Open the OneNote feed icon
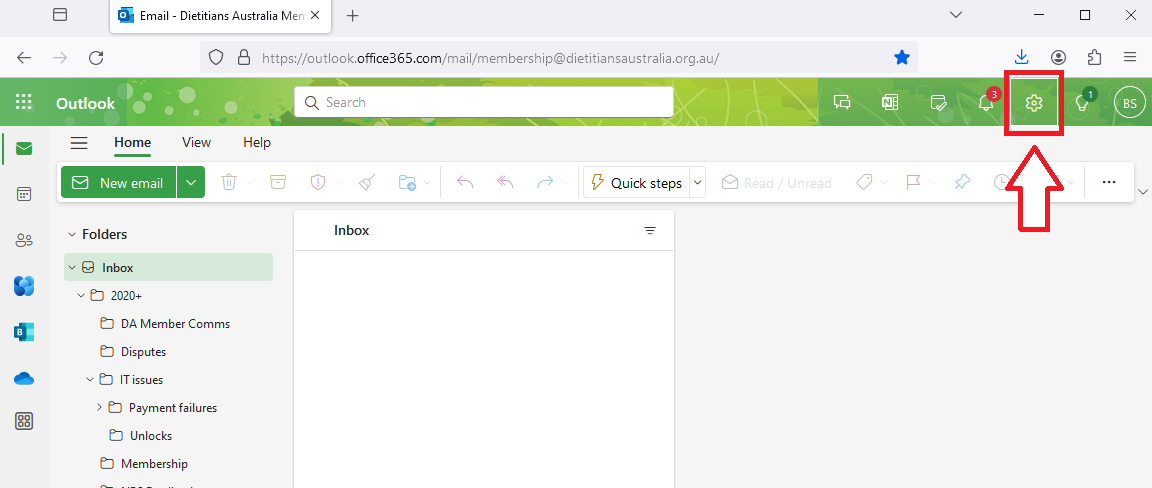The height and width of the screenshot is (488, 1152). (890, 102)
